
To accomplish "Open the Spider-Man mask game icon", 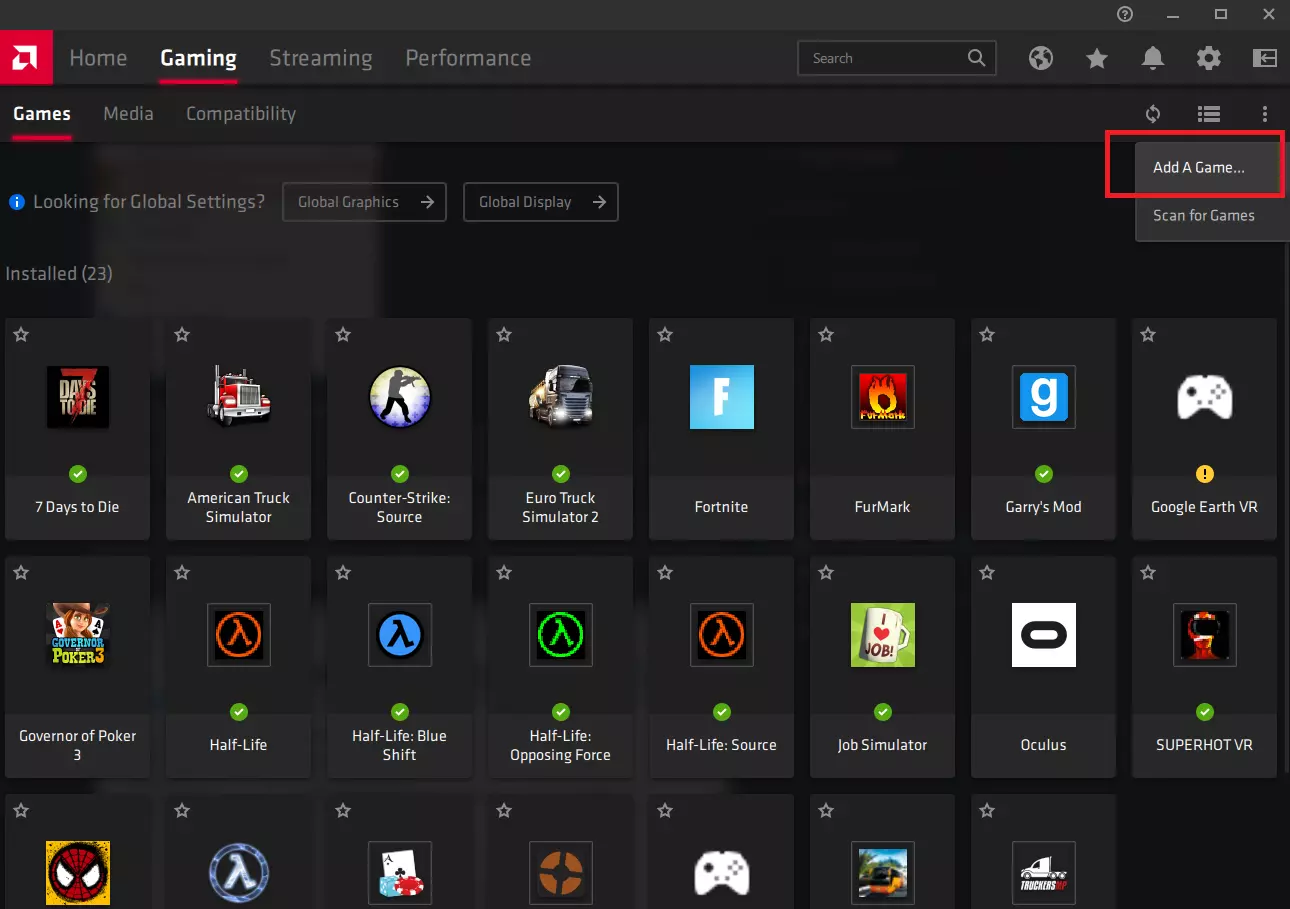I will coord(78,873).
